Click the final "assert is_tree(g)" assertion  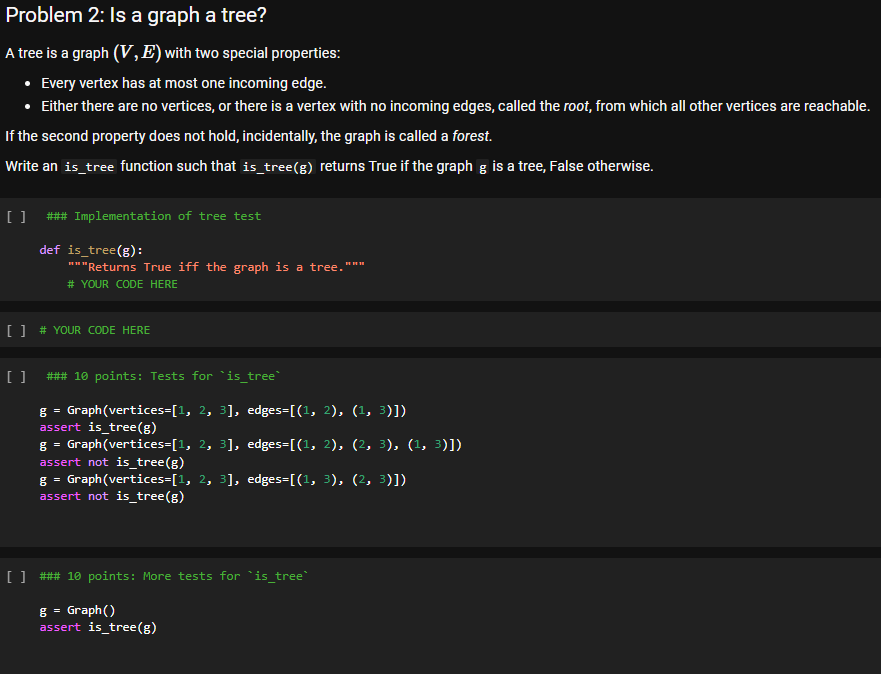[x=100, y=627]
